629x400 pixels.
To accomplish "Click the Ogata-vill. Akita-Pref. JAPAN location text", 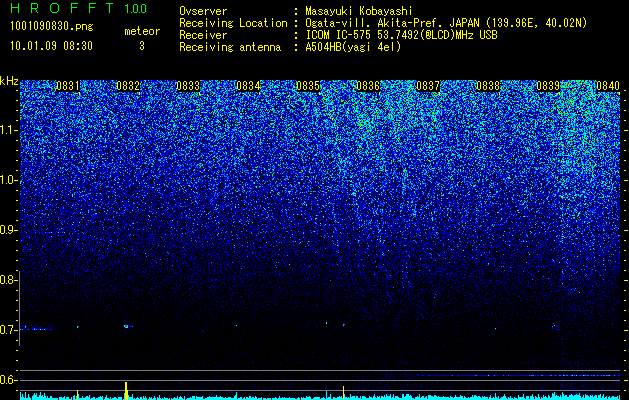I will pyautogui.click(x=445, y=23).
